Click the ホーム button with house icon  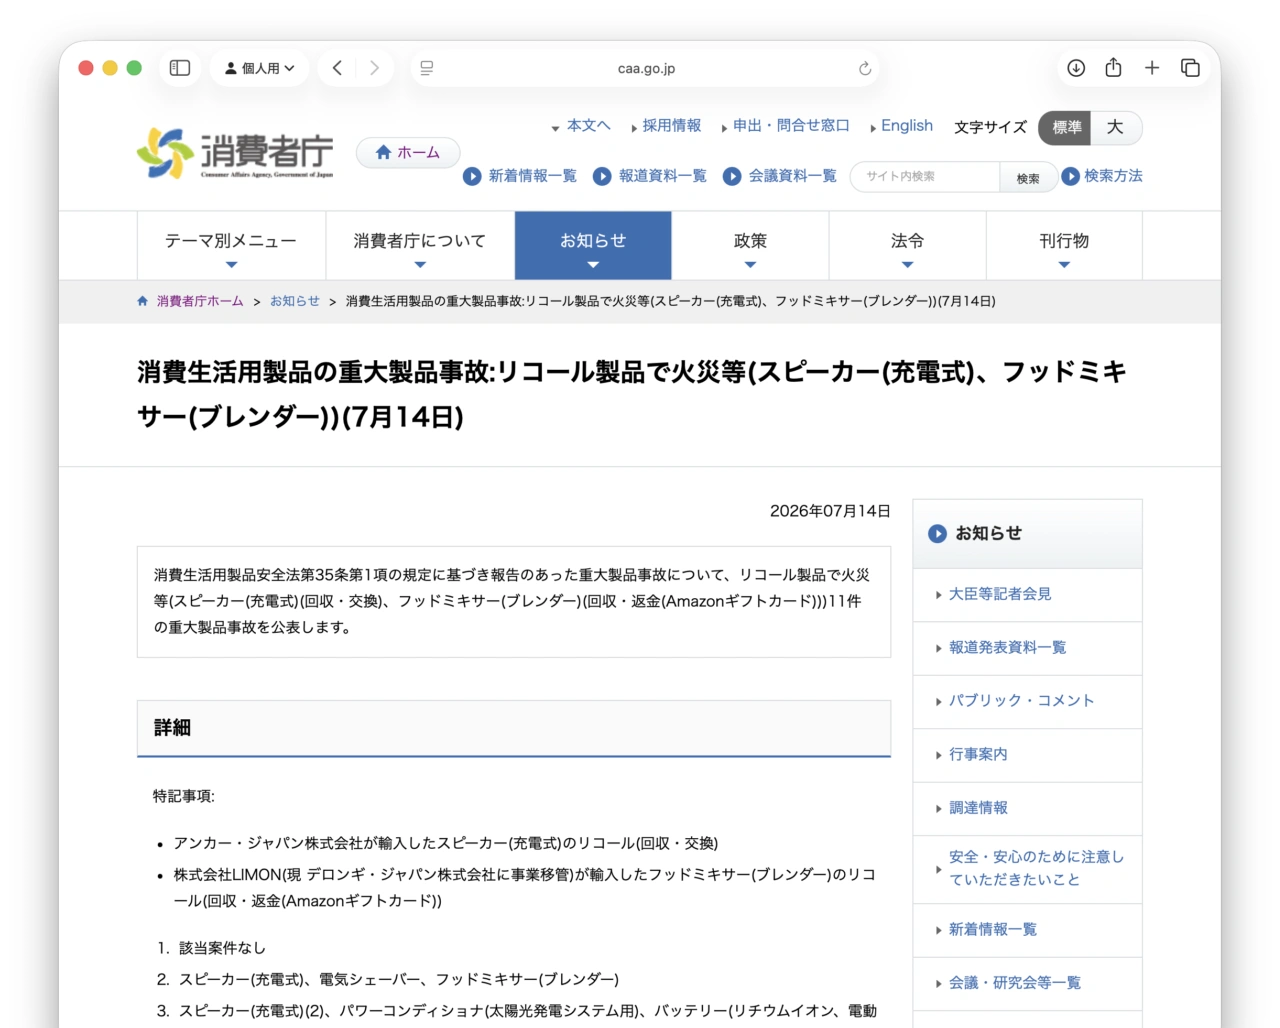click(x=408, y=152)
